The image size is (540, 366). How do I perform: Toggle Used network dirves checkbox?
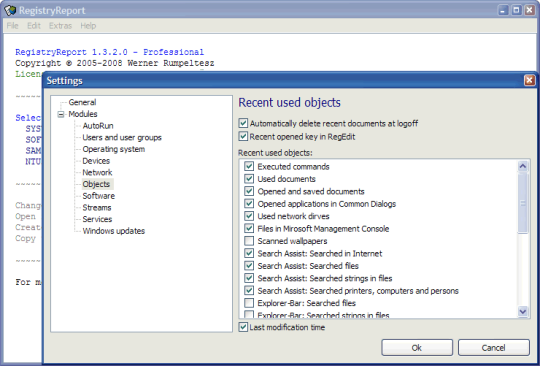tap(249, 216)
